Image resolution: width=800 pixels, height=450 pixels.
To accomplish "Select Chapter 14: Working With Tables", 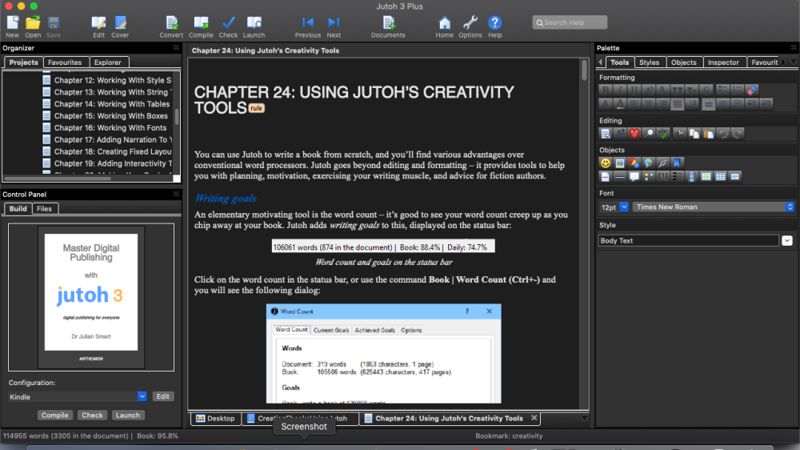I will [112, 104].
